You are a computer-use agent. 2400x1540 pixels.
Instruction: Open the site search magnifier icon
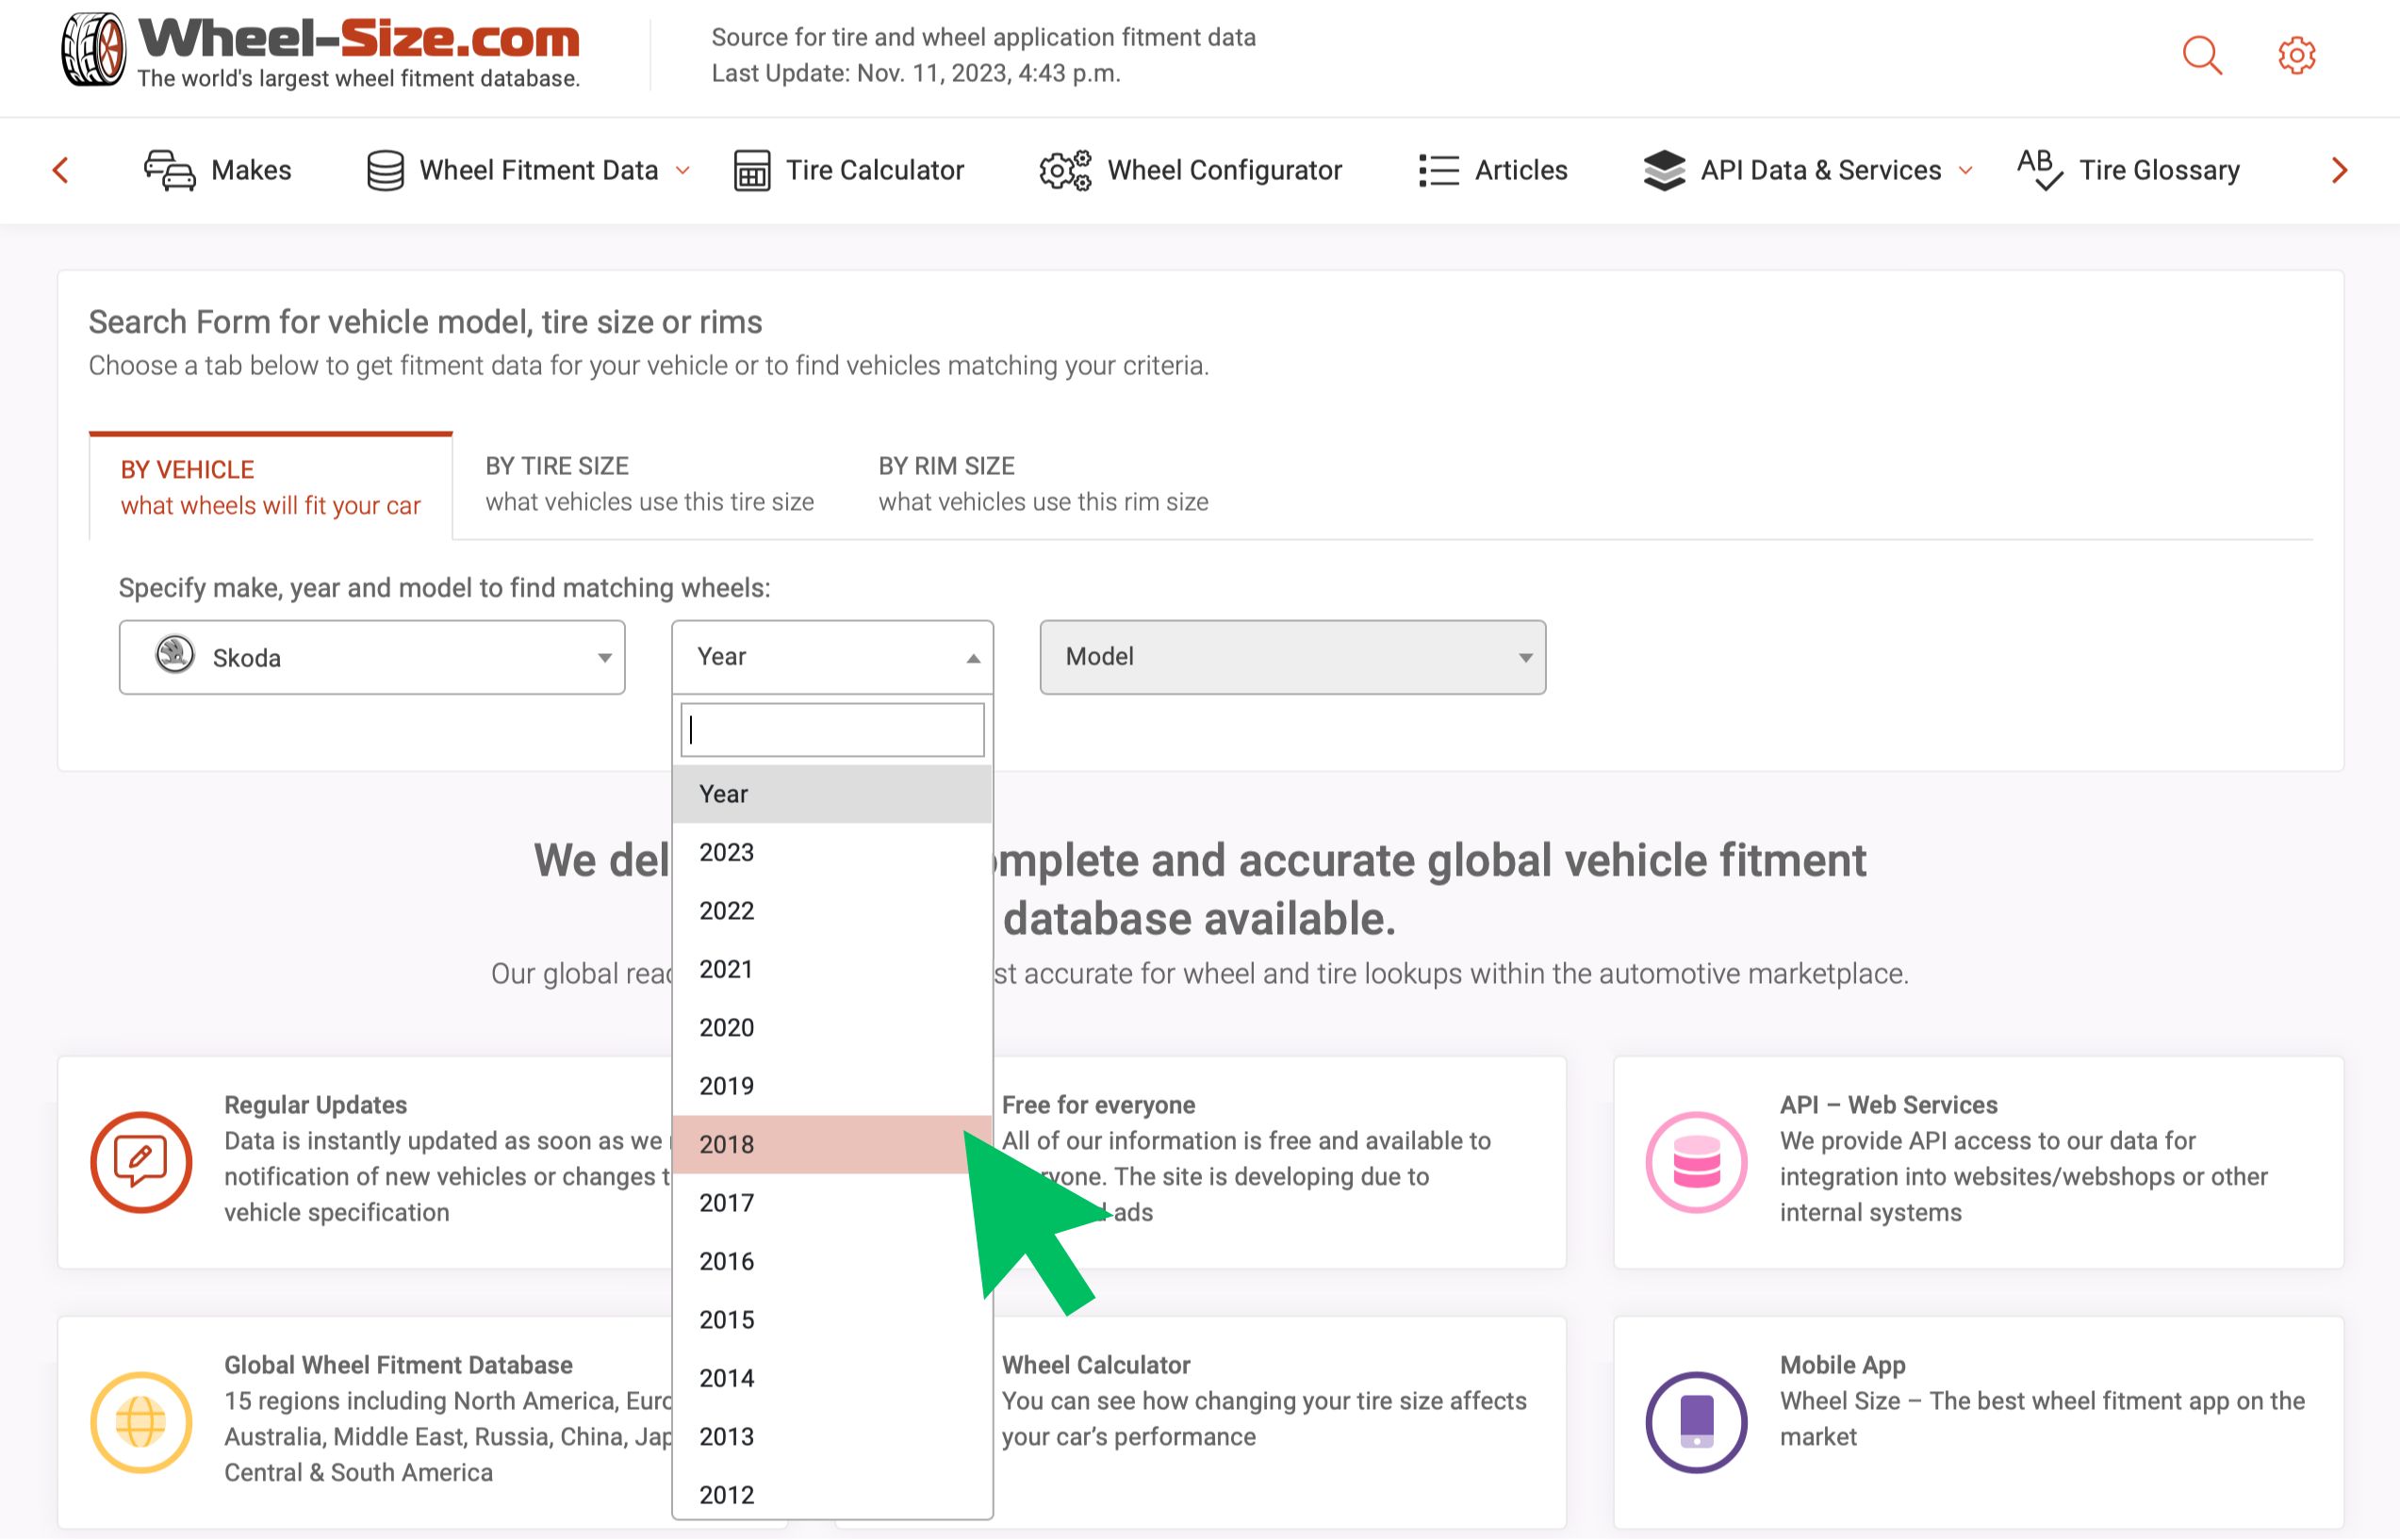(2202, 55)
